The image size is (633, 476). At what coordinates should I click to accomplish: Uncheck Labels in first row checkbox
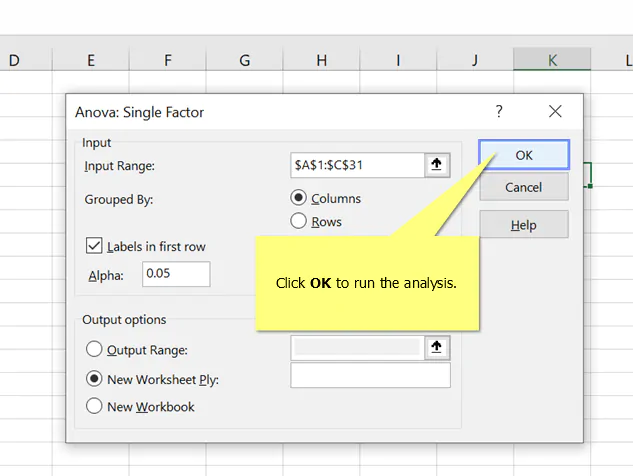[x=94, y=245]
